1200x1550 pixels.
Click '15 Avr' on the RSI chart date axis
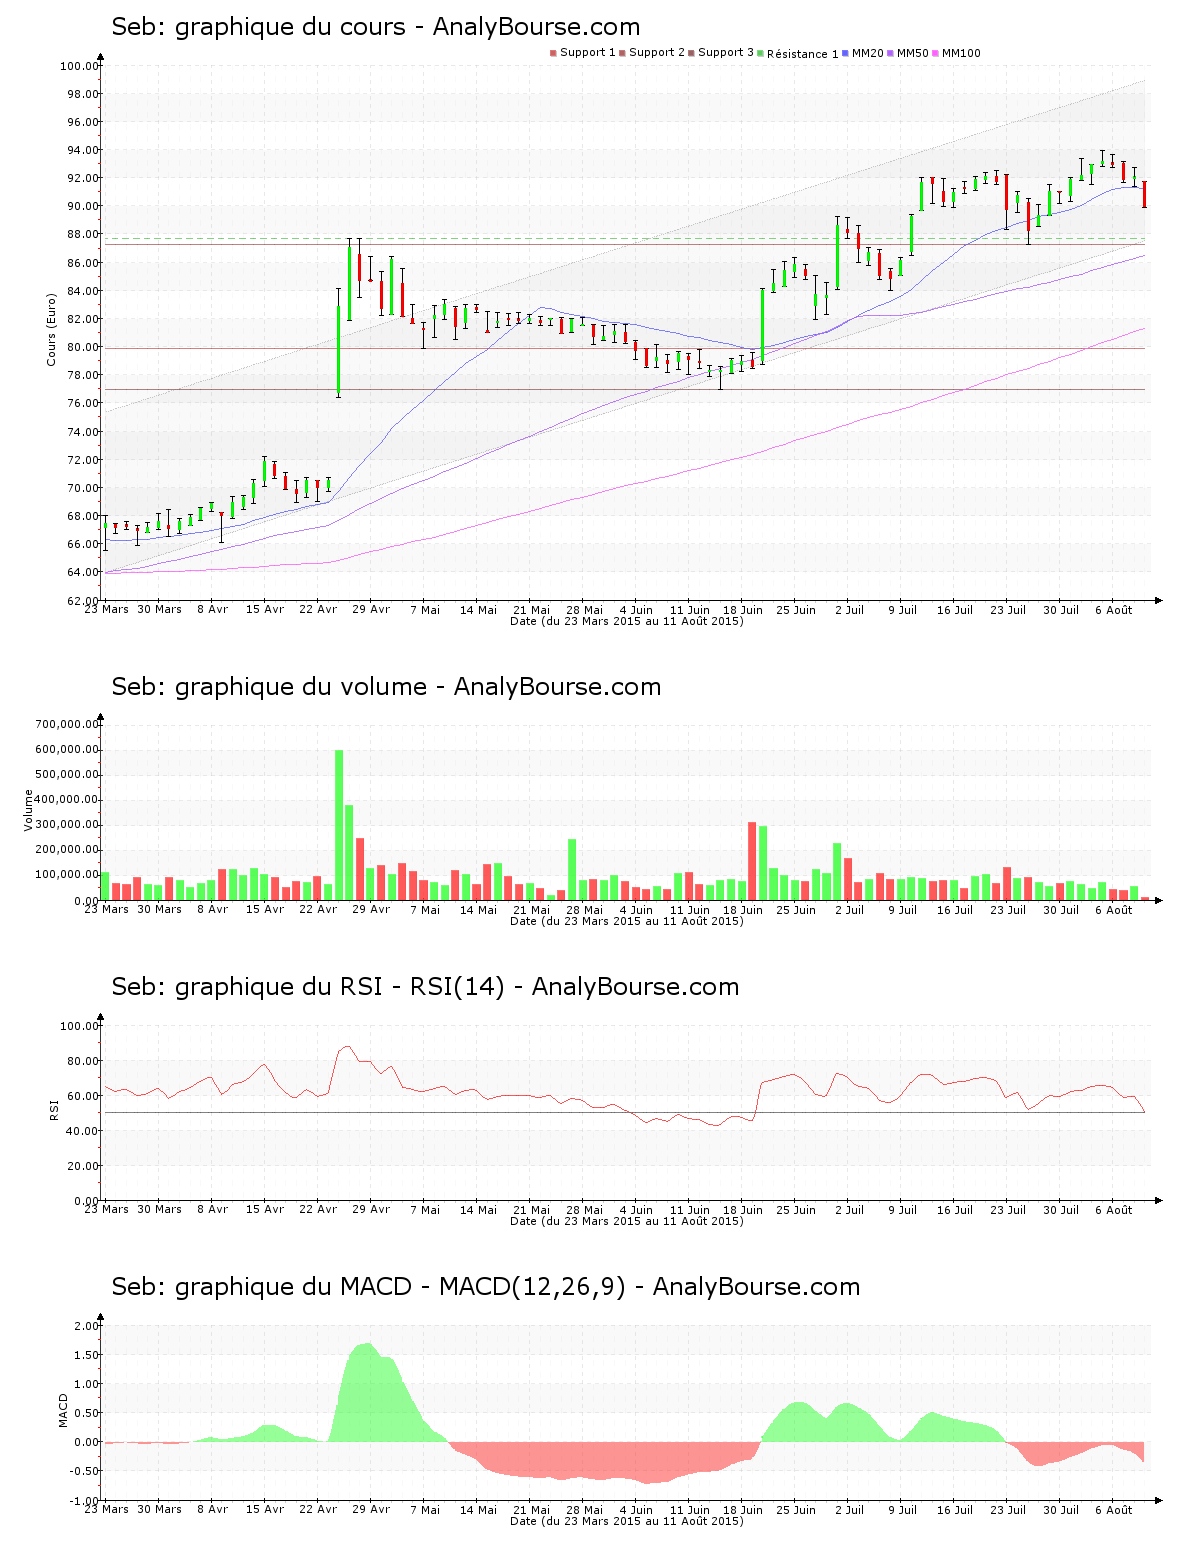265,1210
